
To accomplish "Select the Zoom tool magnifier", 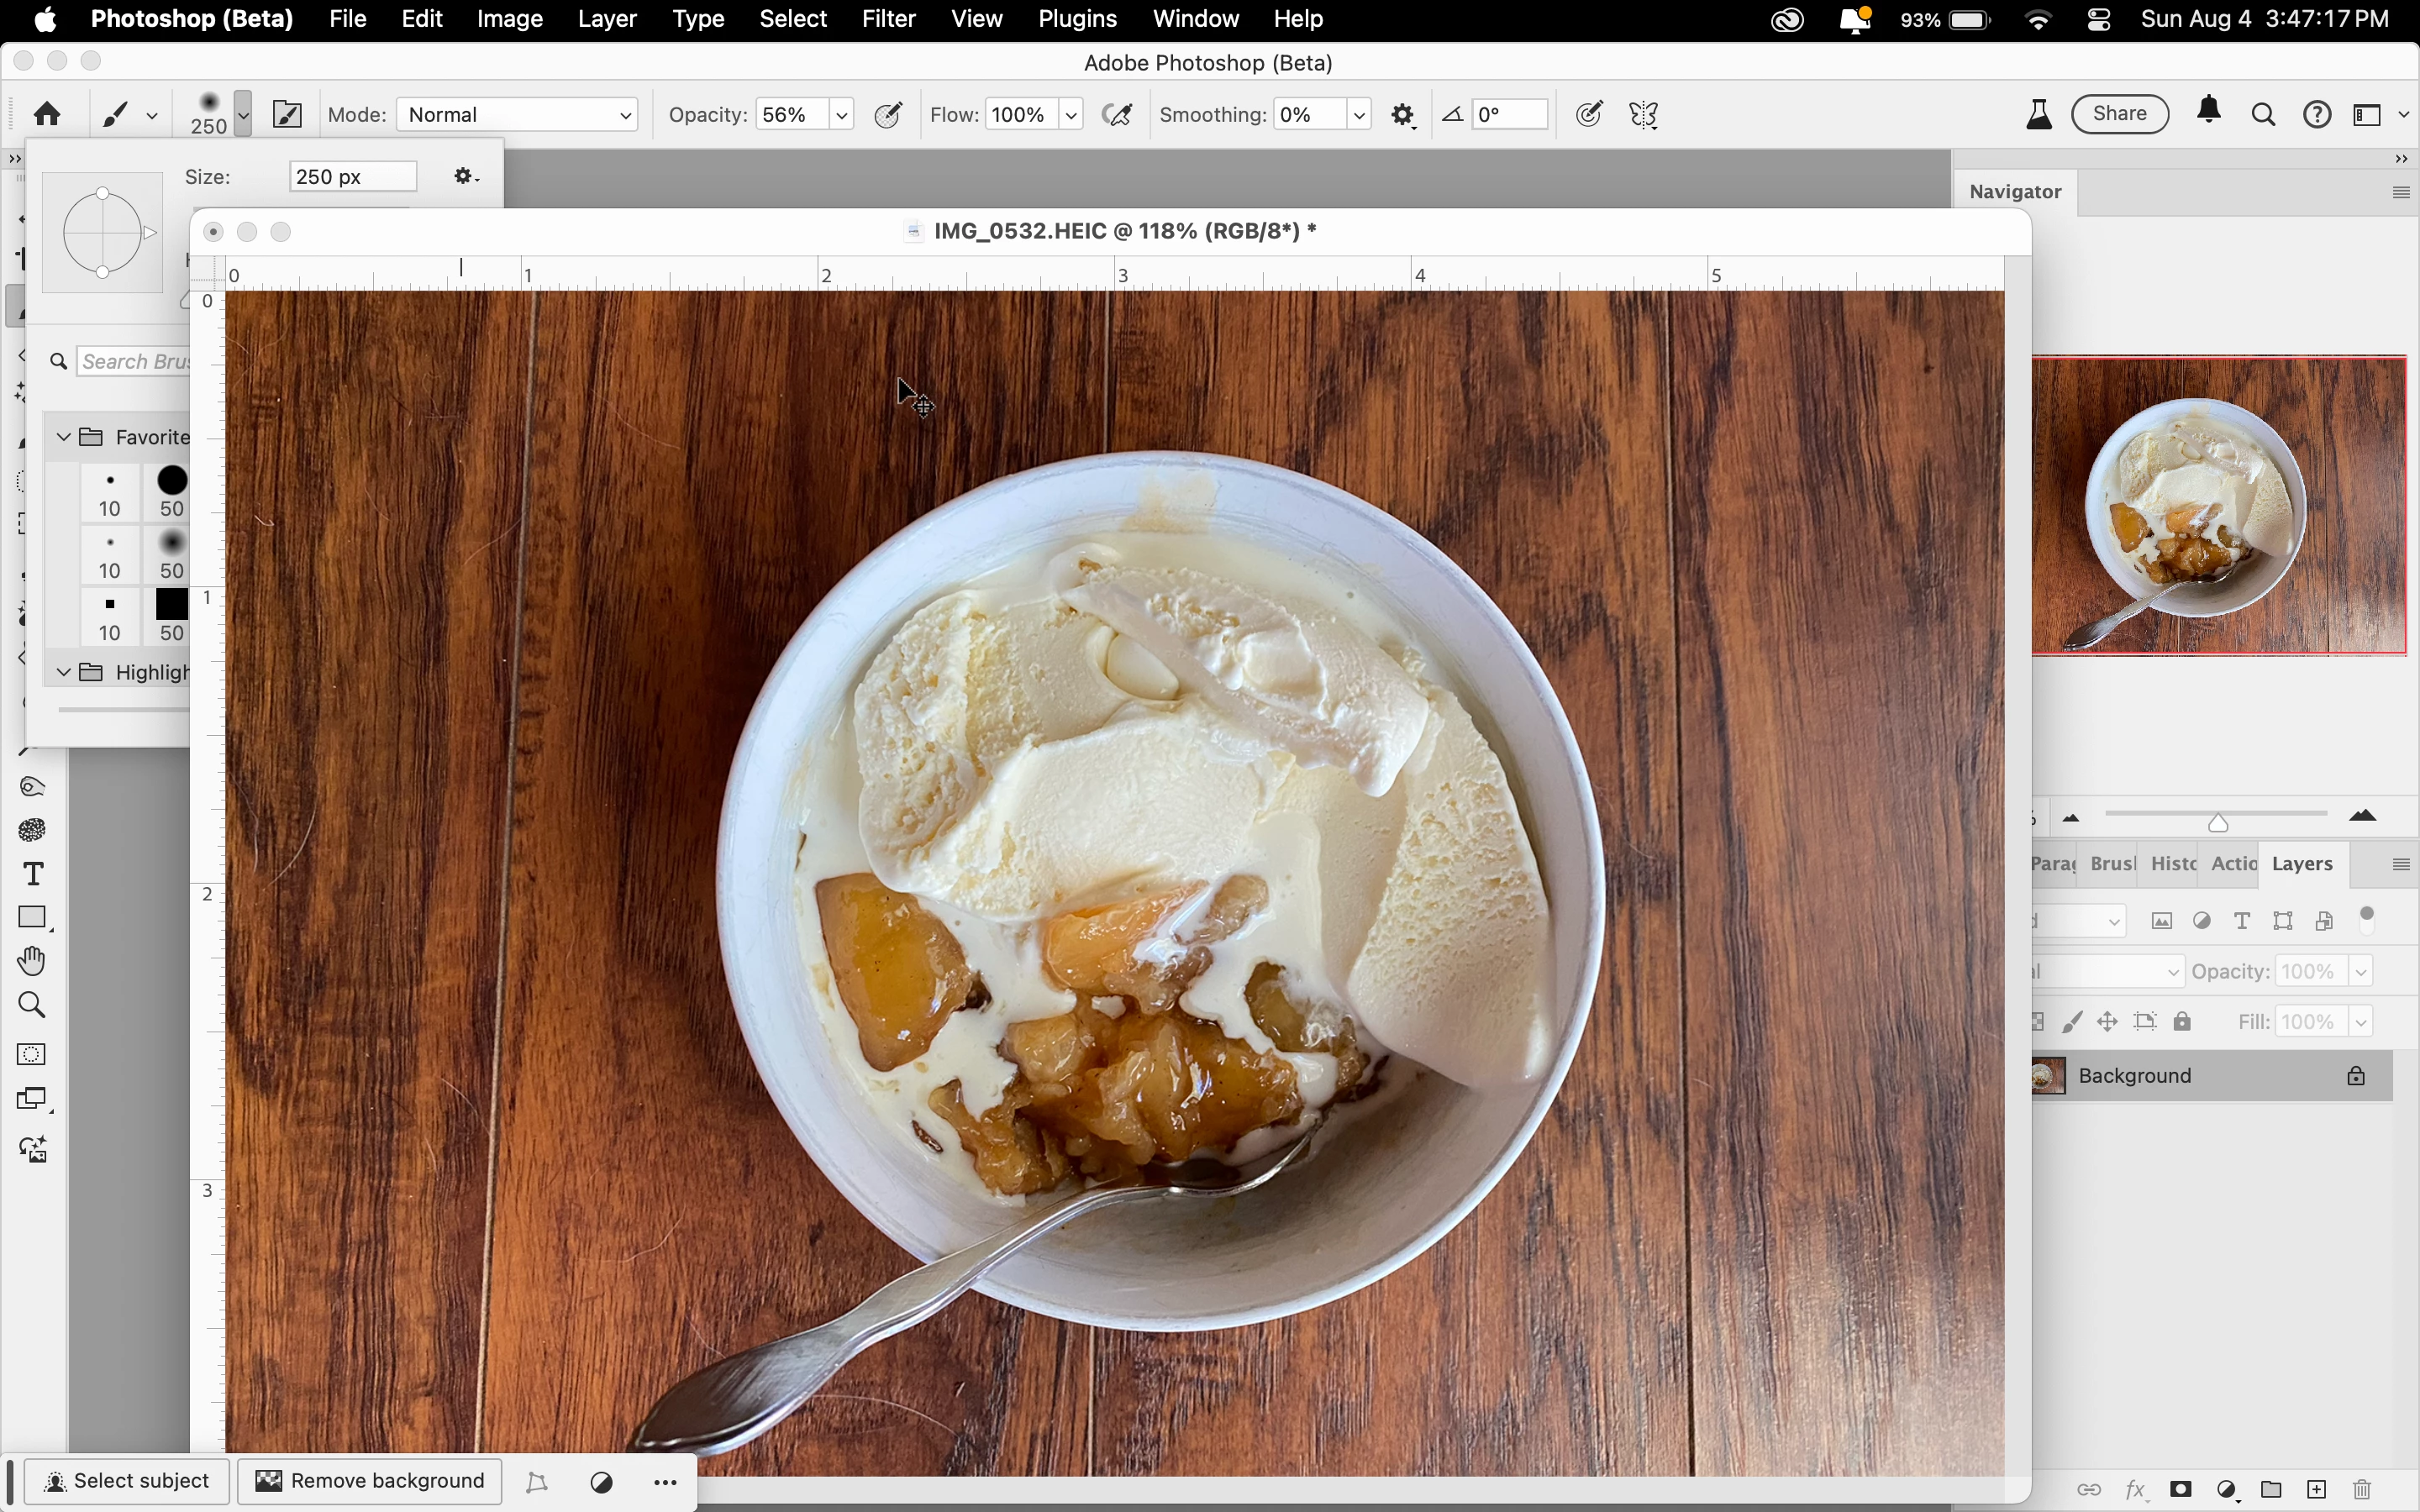I will pos(33,1004).
